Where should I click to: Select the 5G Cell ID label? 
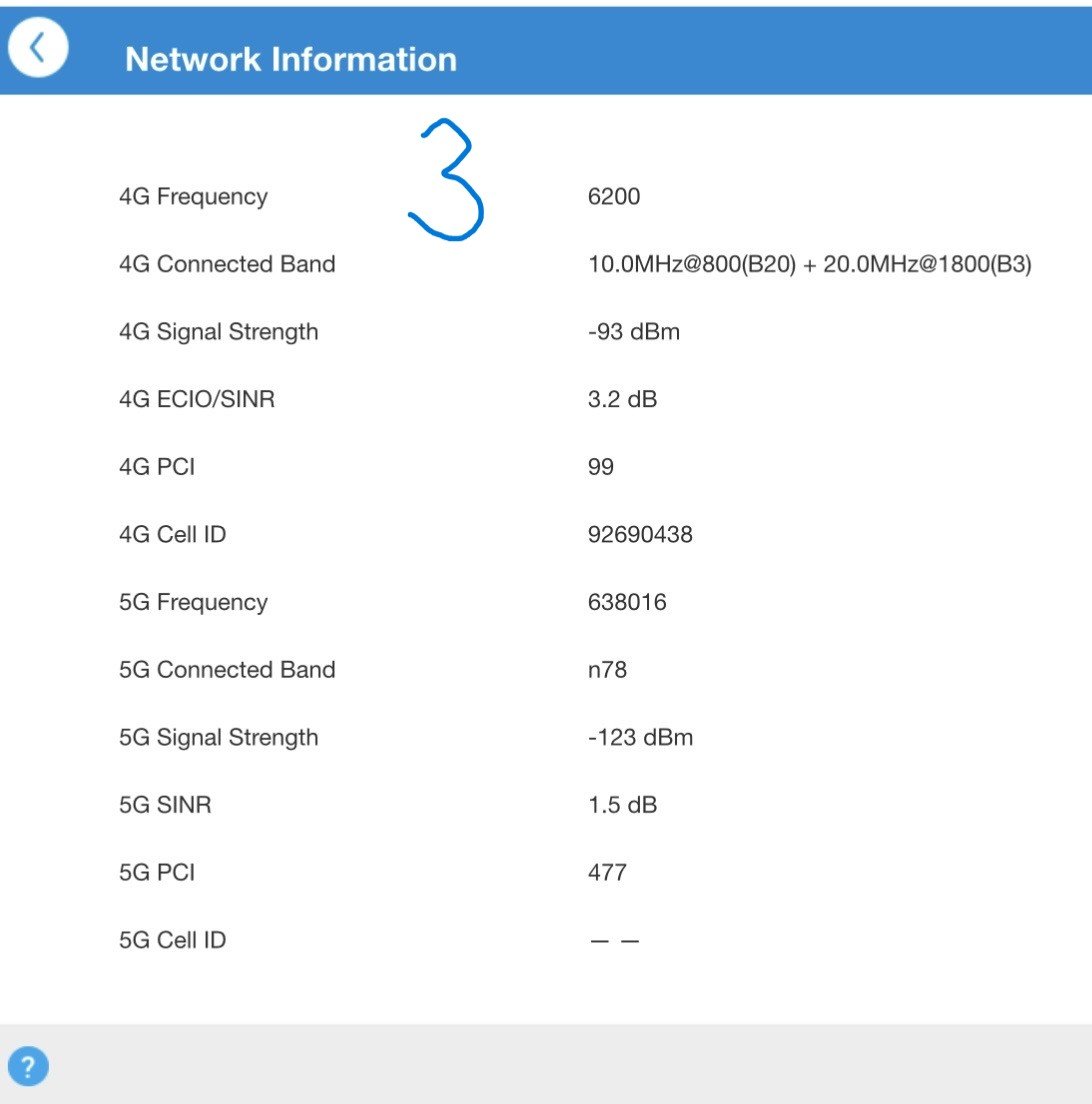click(172, 940)
